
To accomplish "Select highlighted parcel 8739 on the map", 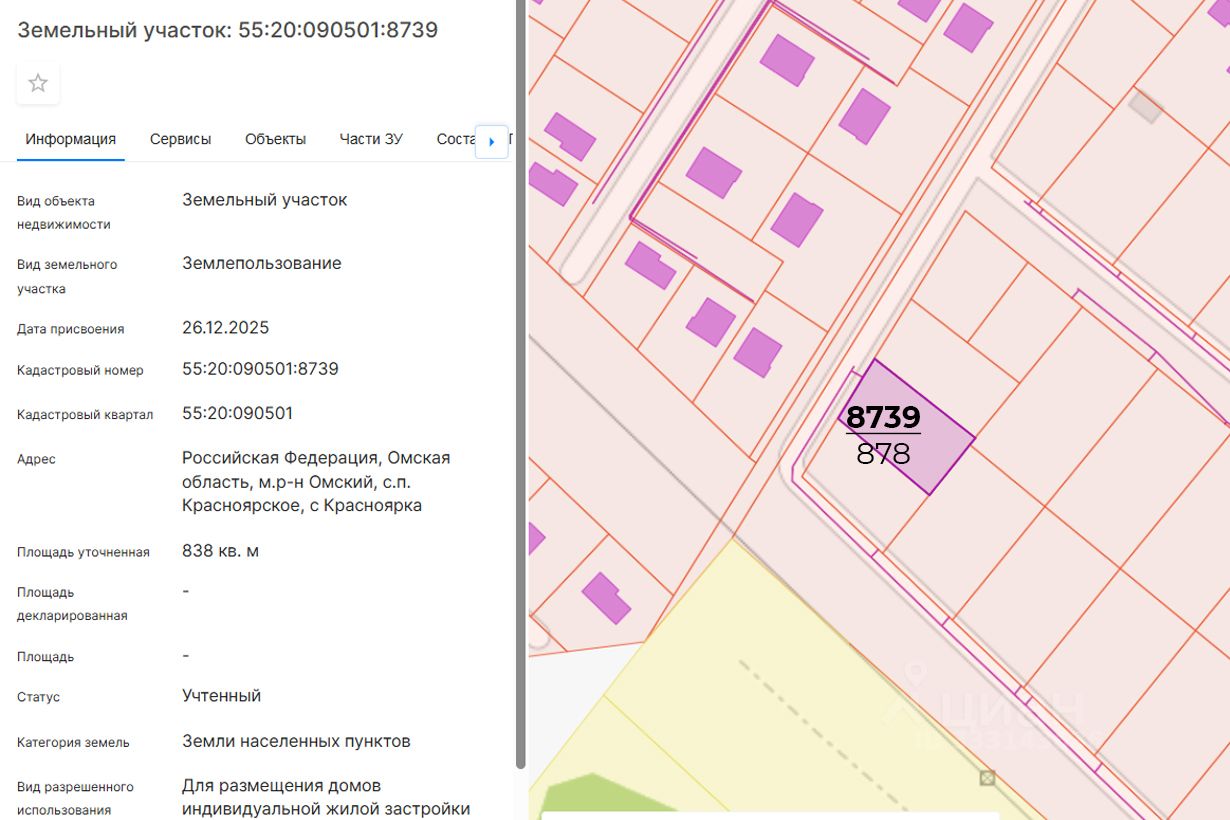I will (906, 427).
